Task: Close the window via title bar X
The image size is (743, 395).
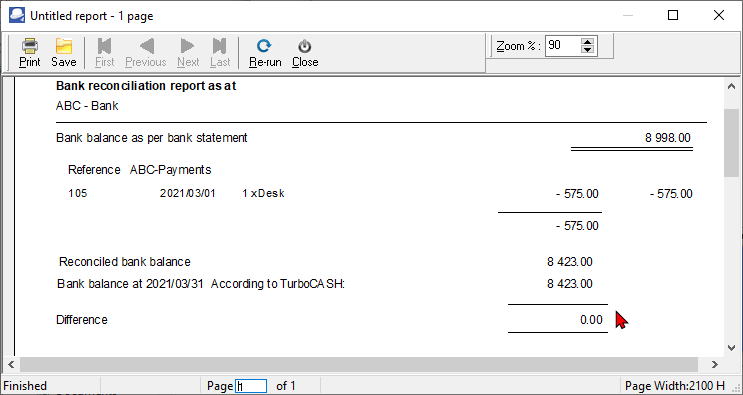Action: 719,16
